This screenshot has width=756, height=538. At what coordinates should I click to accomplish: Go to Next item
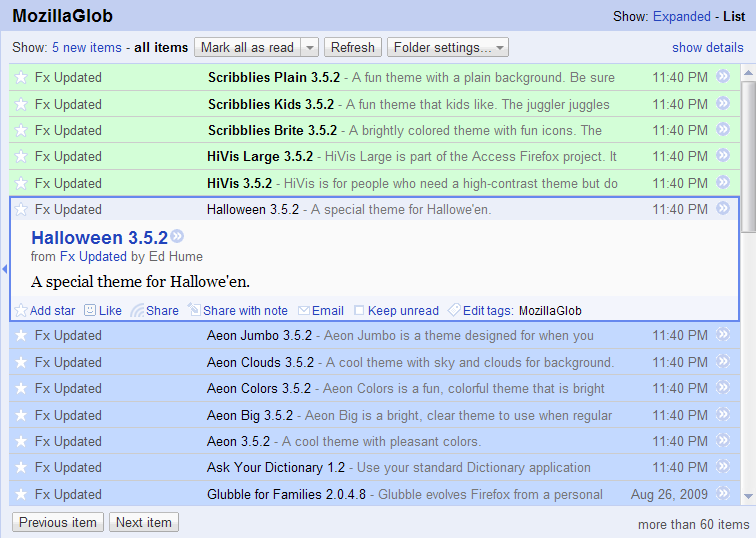pos(144,522)
